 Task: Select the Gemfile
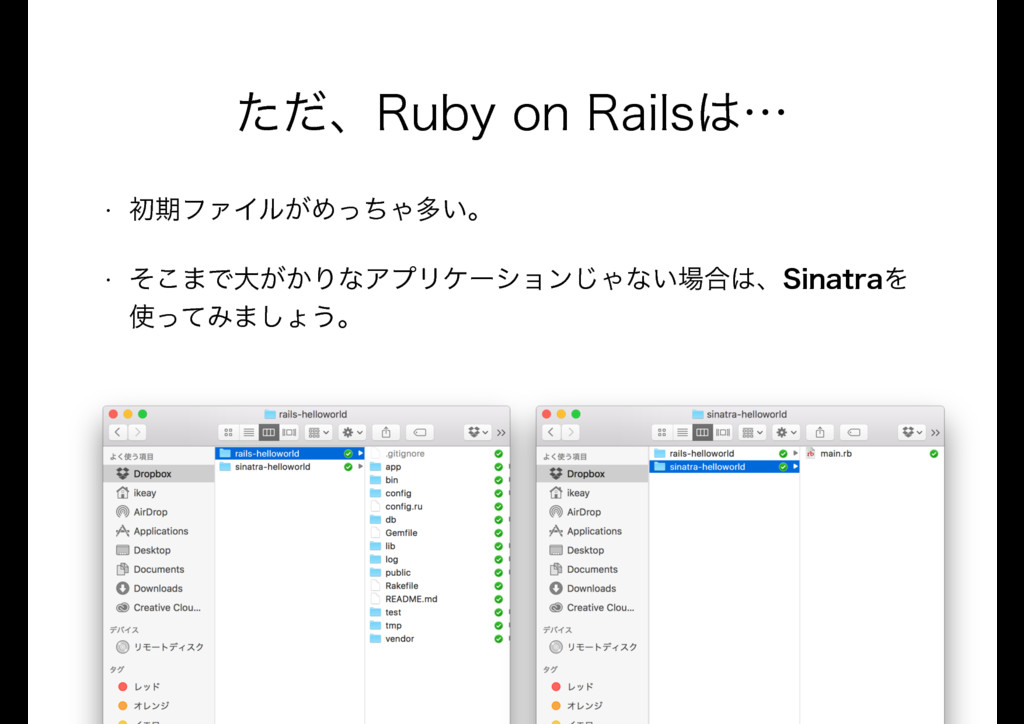pyautogui.click(x=436, y=533)
